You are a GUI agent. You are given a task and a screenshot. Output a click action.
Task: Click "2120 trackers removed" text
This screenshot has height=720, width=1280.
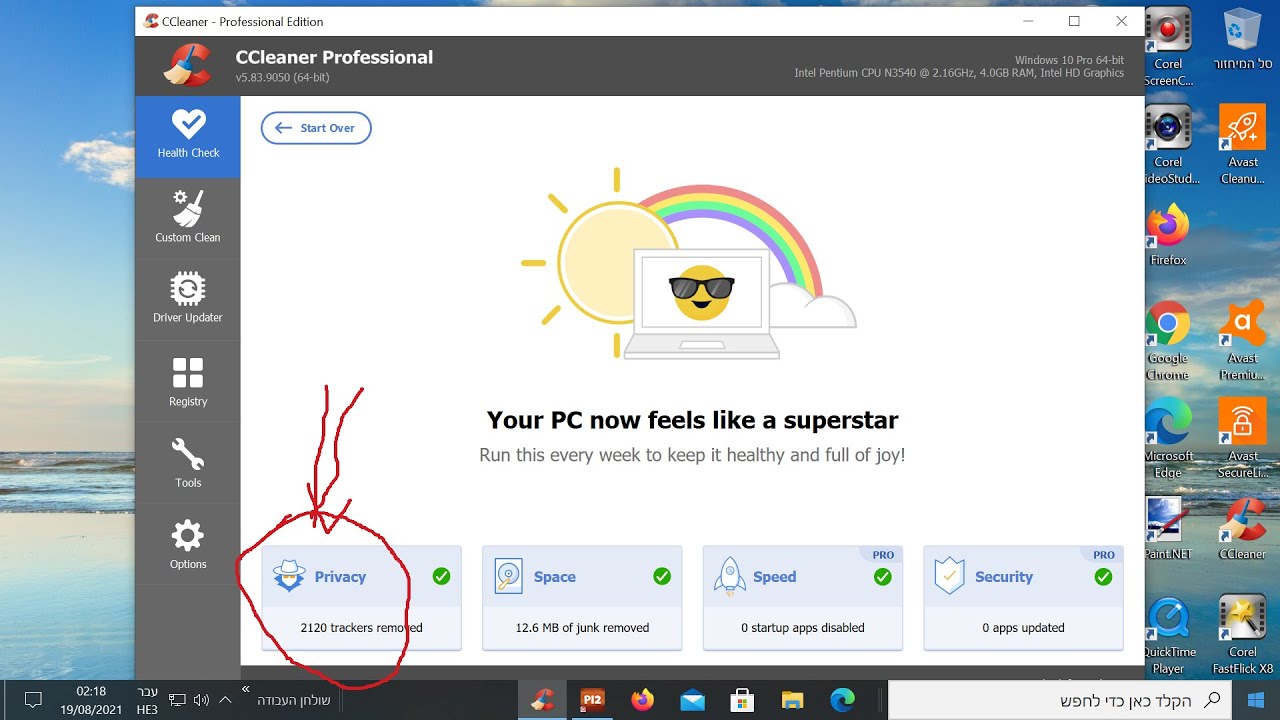coord(361,628)
